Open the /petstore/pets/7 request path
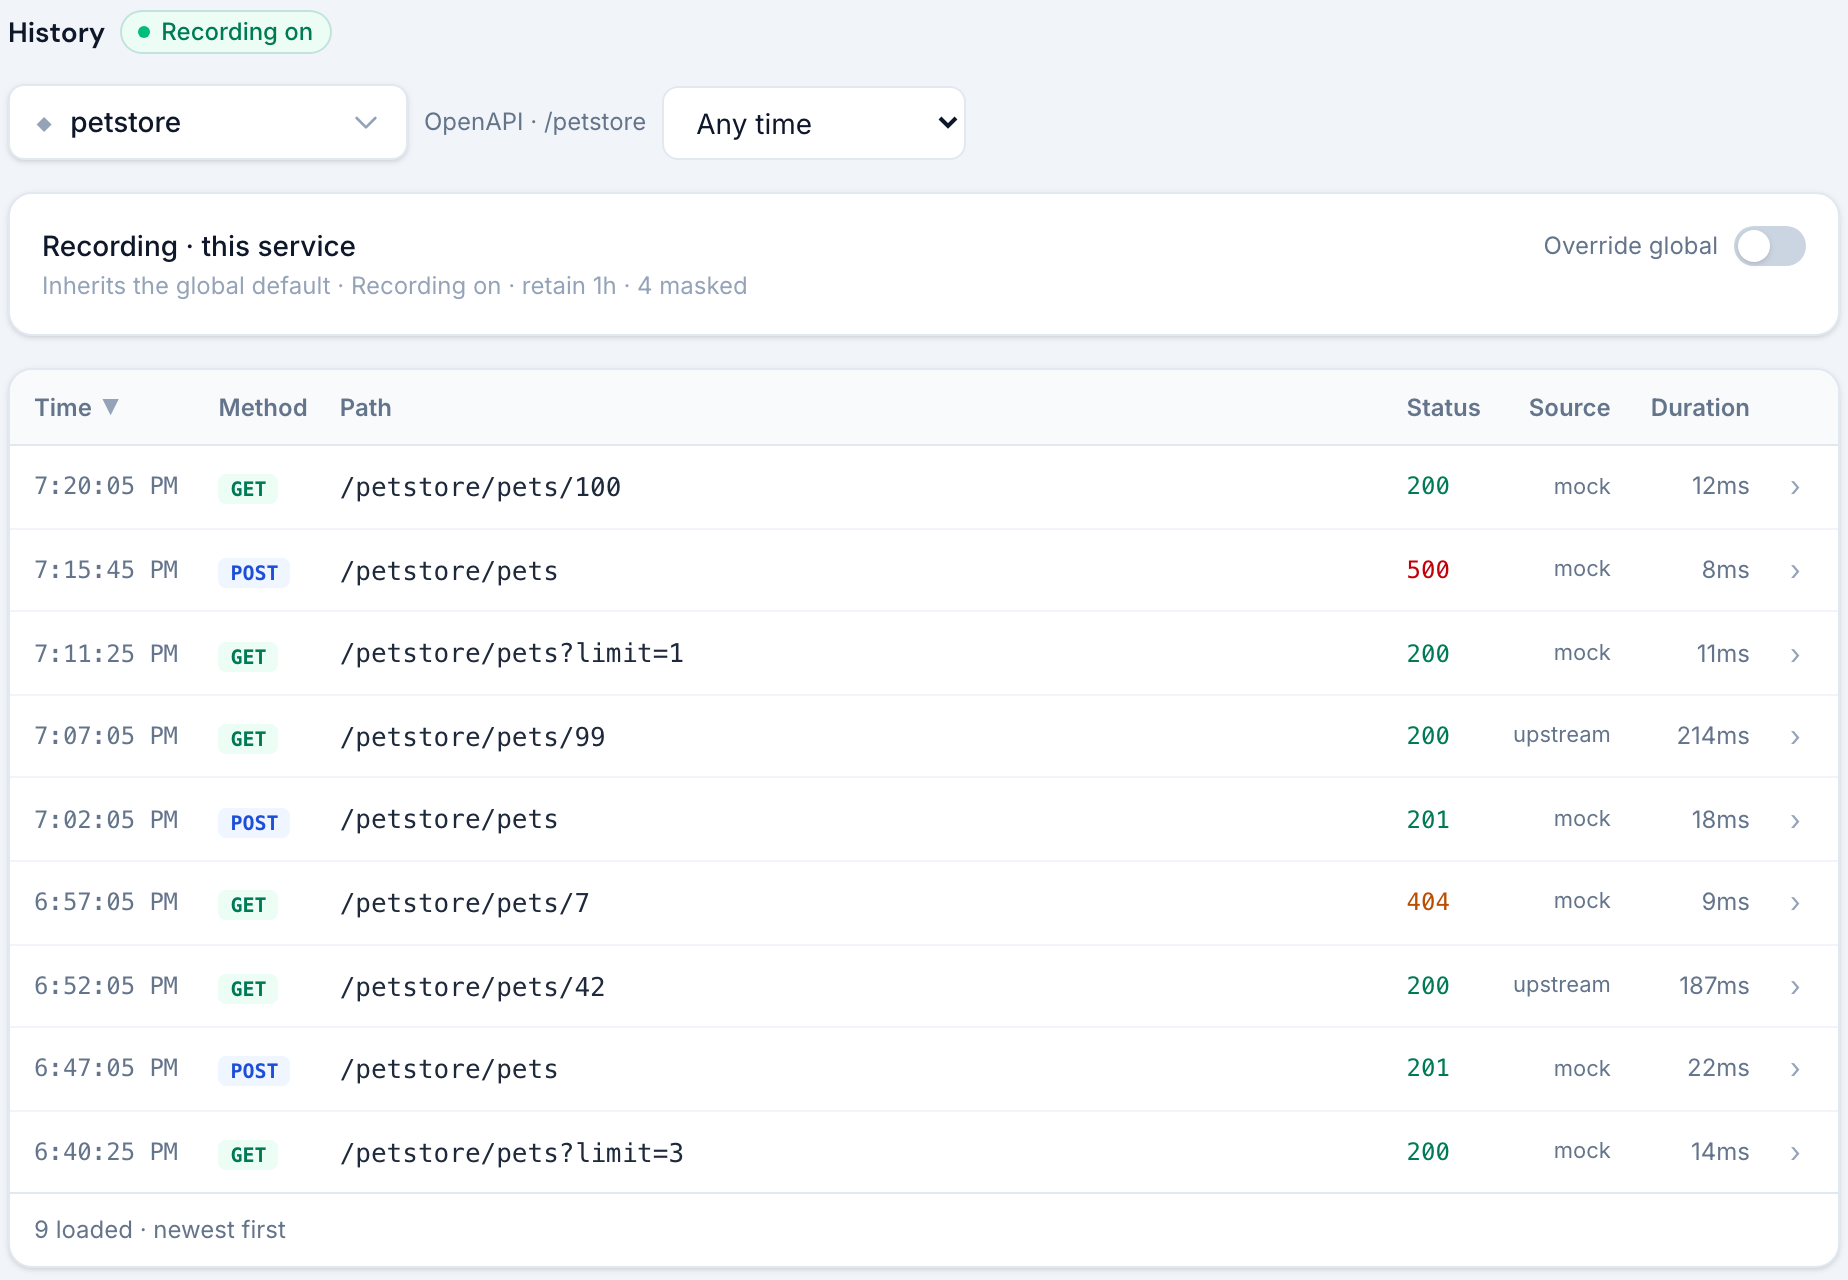Viewport: 1848px width, 1280px height. coord(464,903)
